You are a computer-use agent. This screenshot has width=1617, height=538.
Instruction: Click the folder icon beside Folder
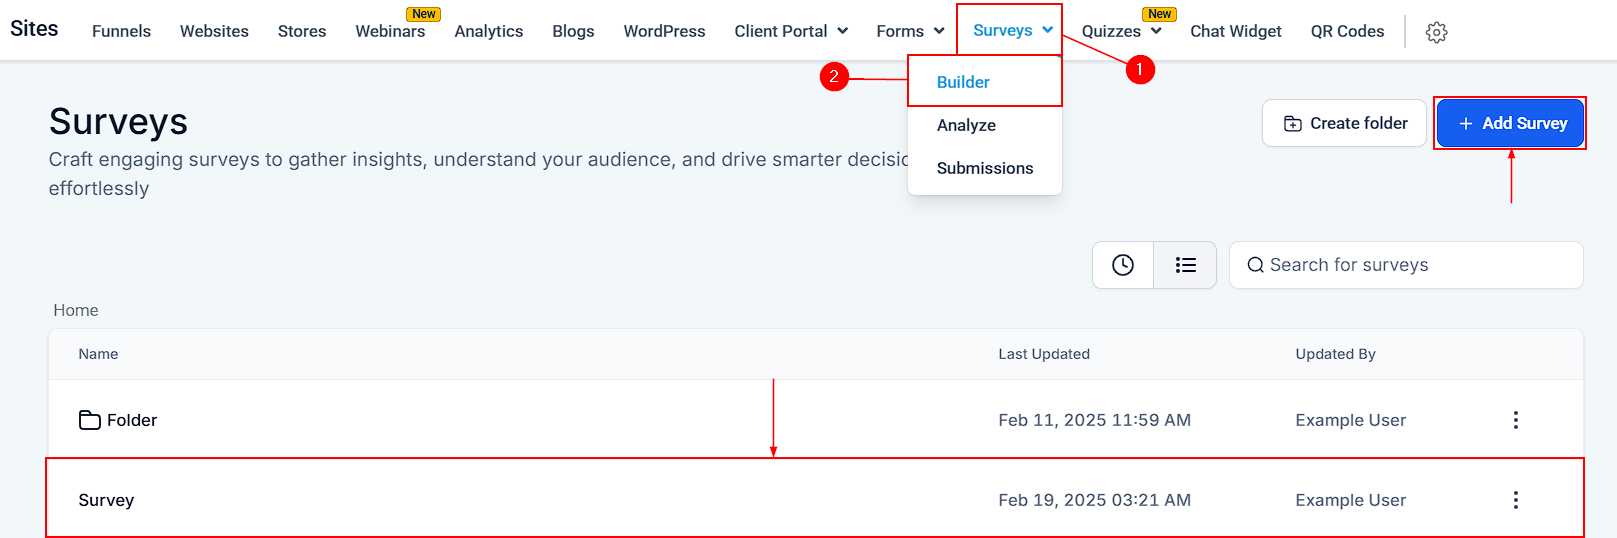pos(90,420)
